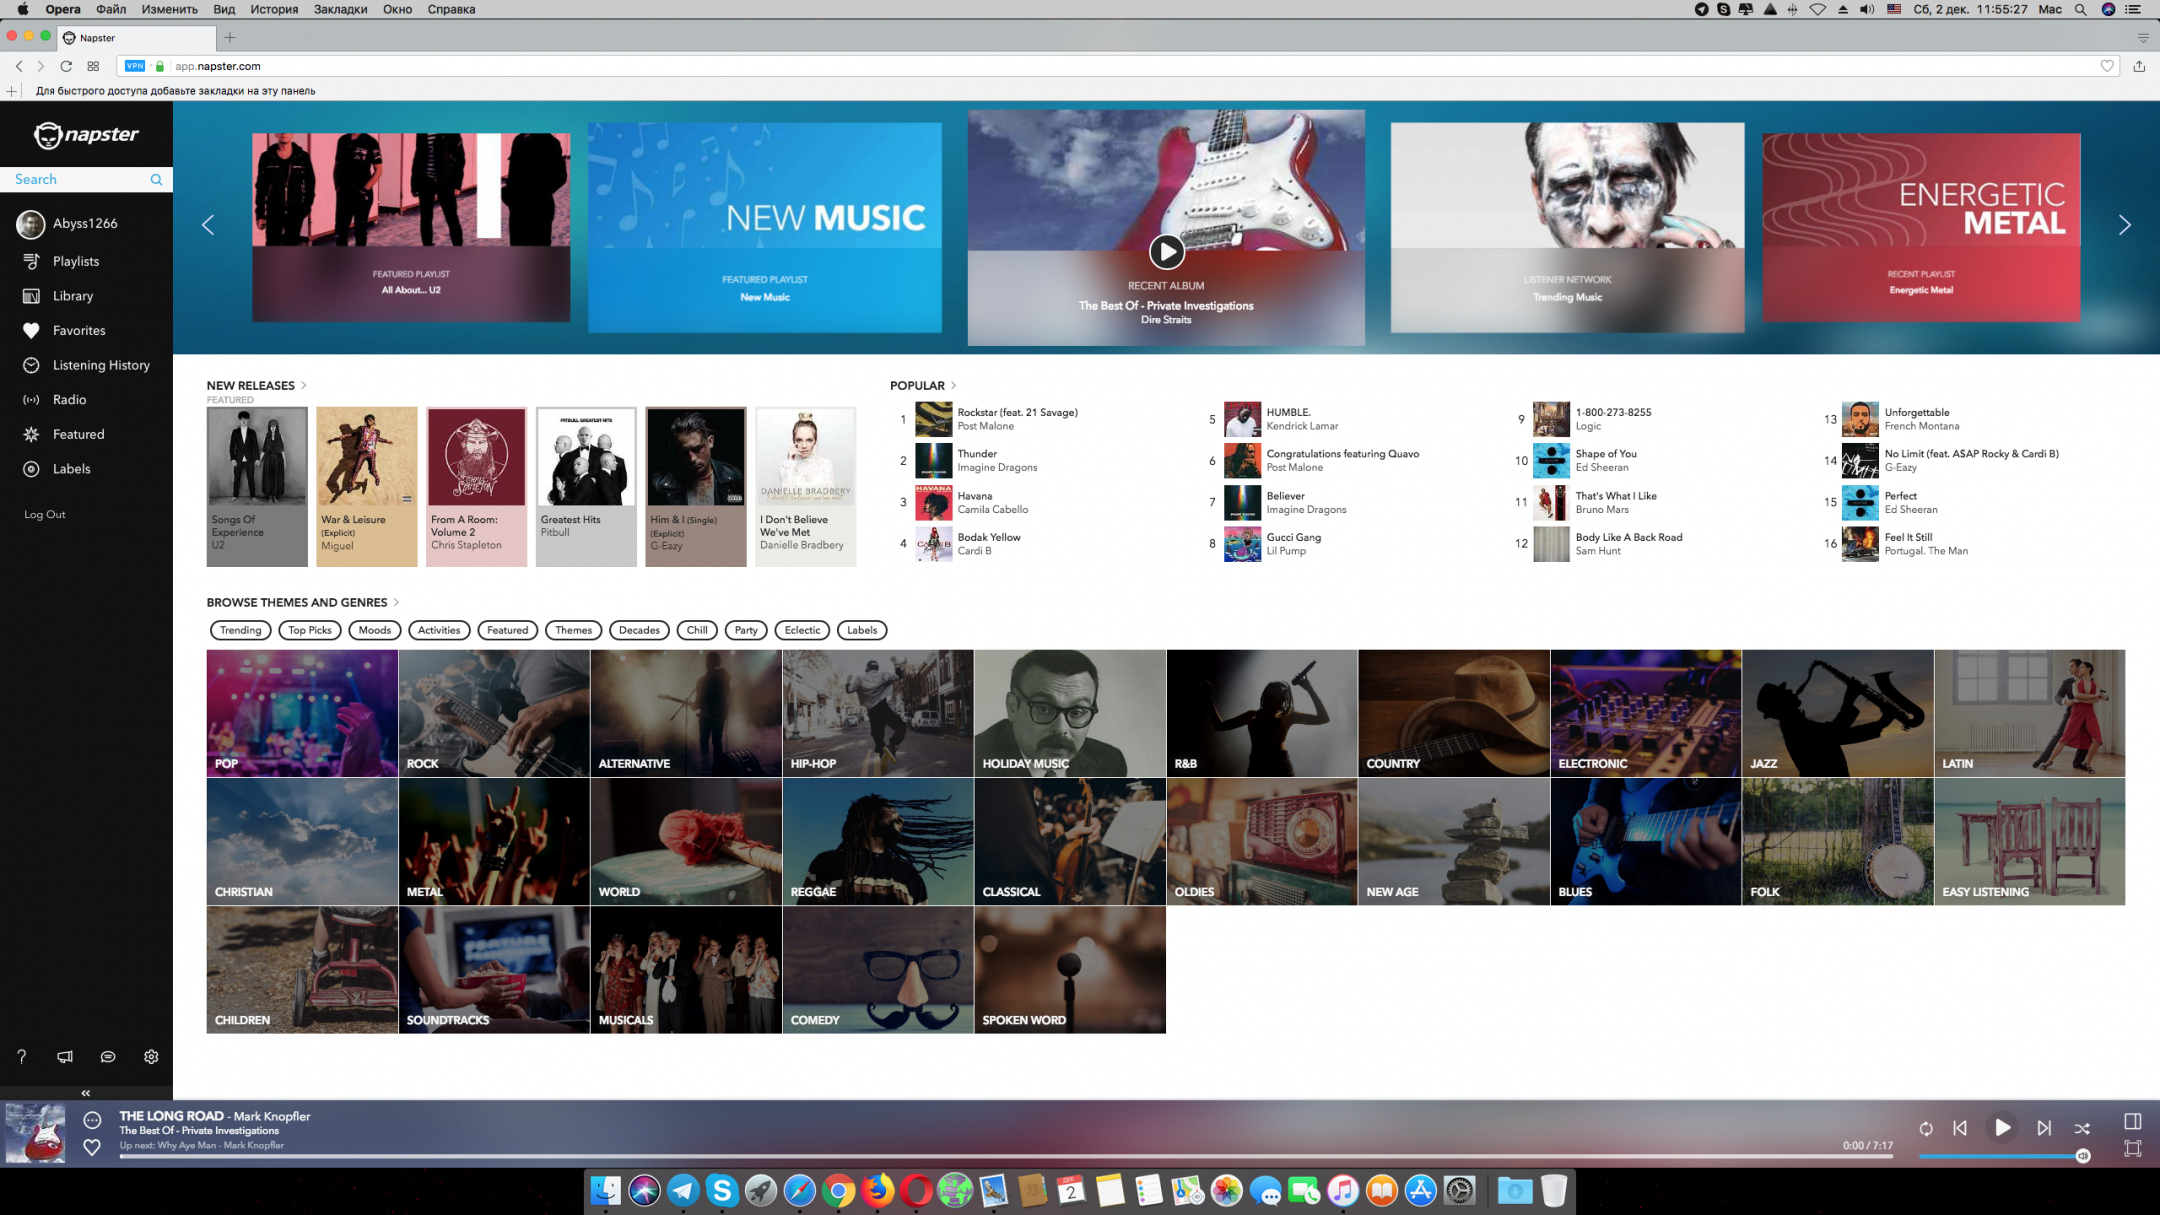
Task: Open settings gear in sidebar
Action: coord(151,1056)
